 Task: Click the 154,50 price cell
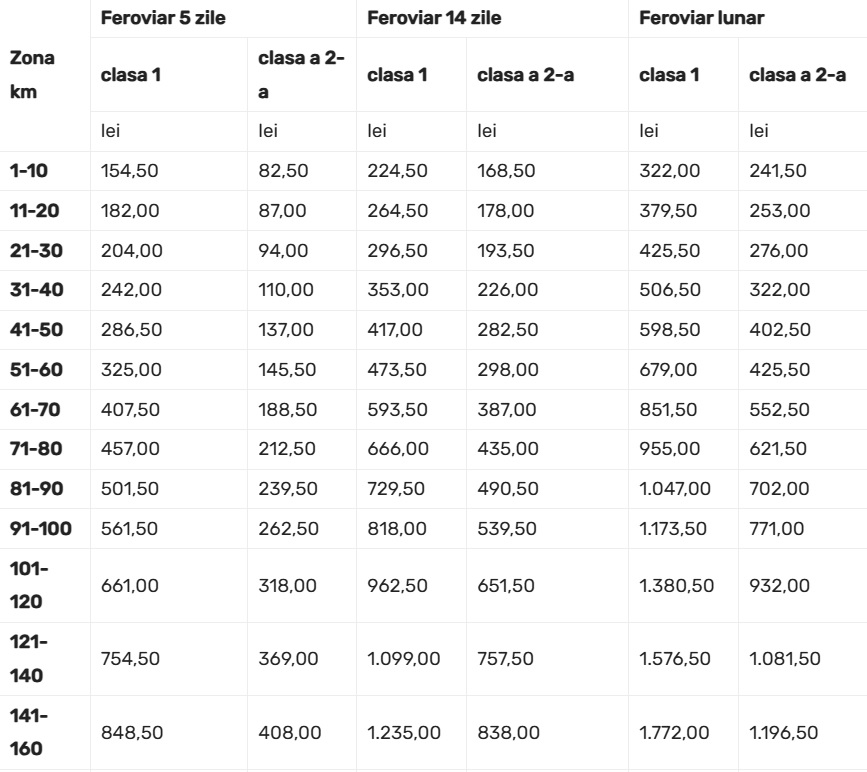pos(130,171)
